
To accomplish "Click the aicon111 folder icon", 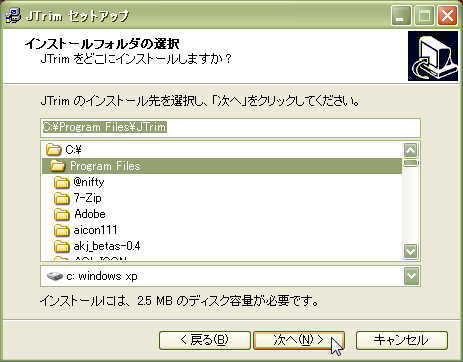I will coord(62,230).
